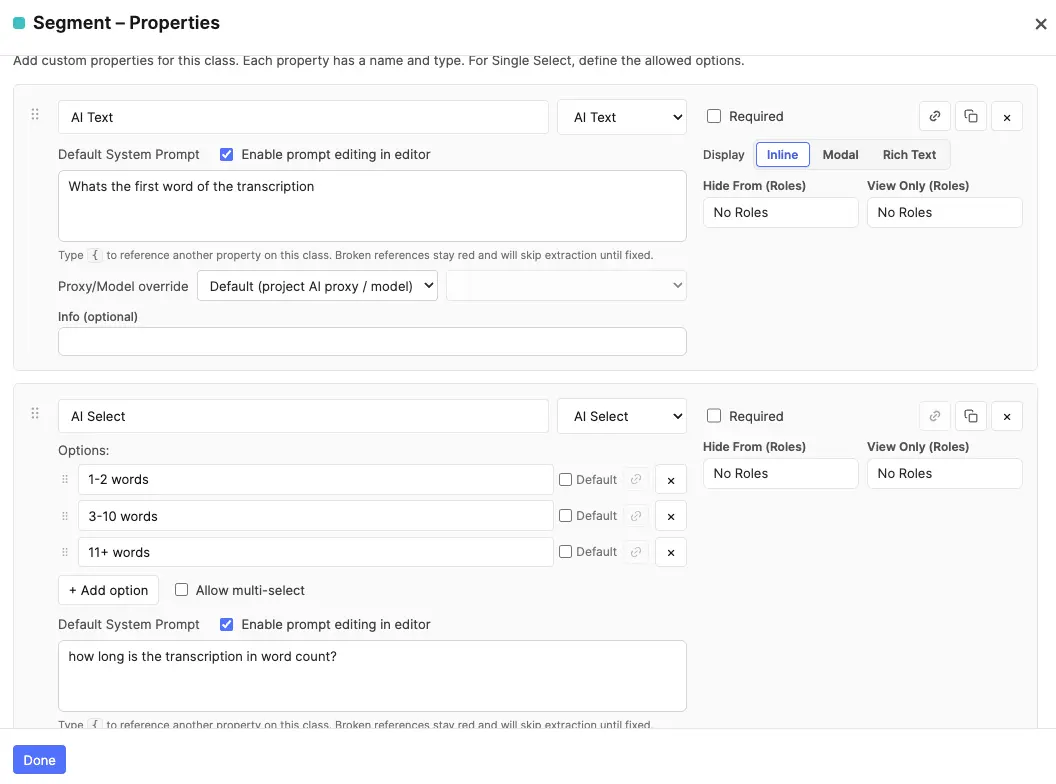Delete the 3-10 words option
This screenshot has width=1056, height=784.
671,517
